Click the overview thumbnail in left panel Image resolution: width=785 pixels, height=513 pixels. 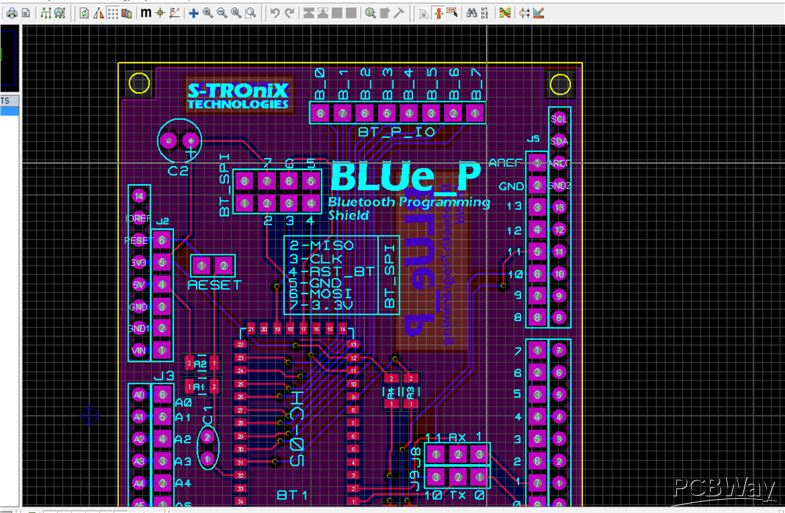[x=10, y=59]
